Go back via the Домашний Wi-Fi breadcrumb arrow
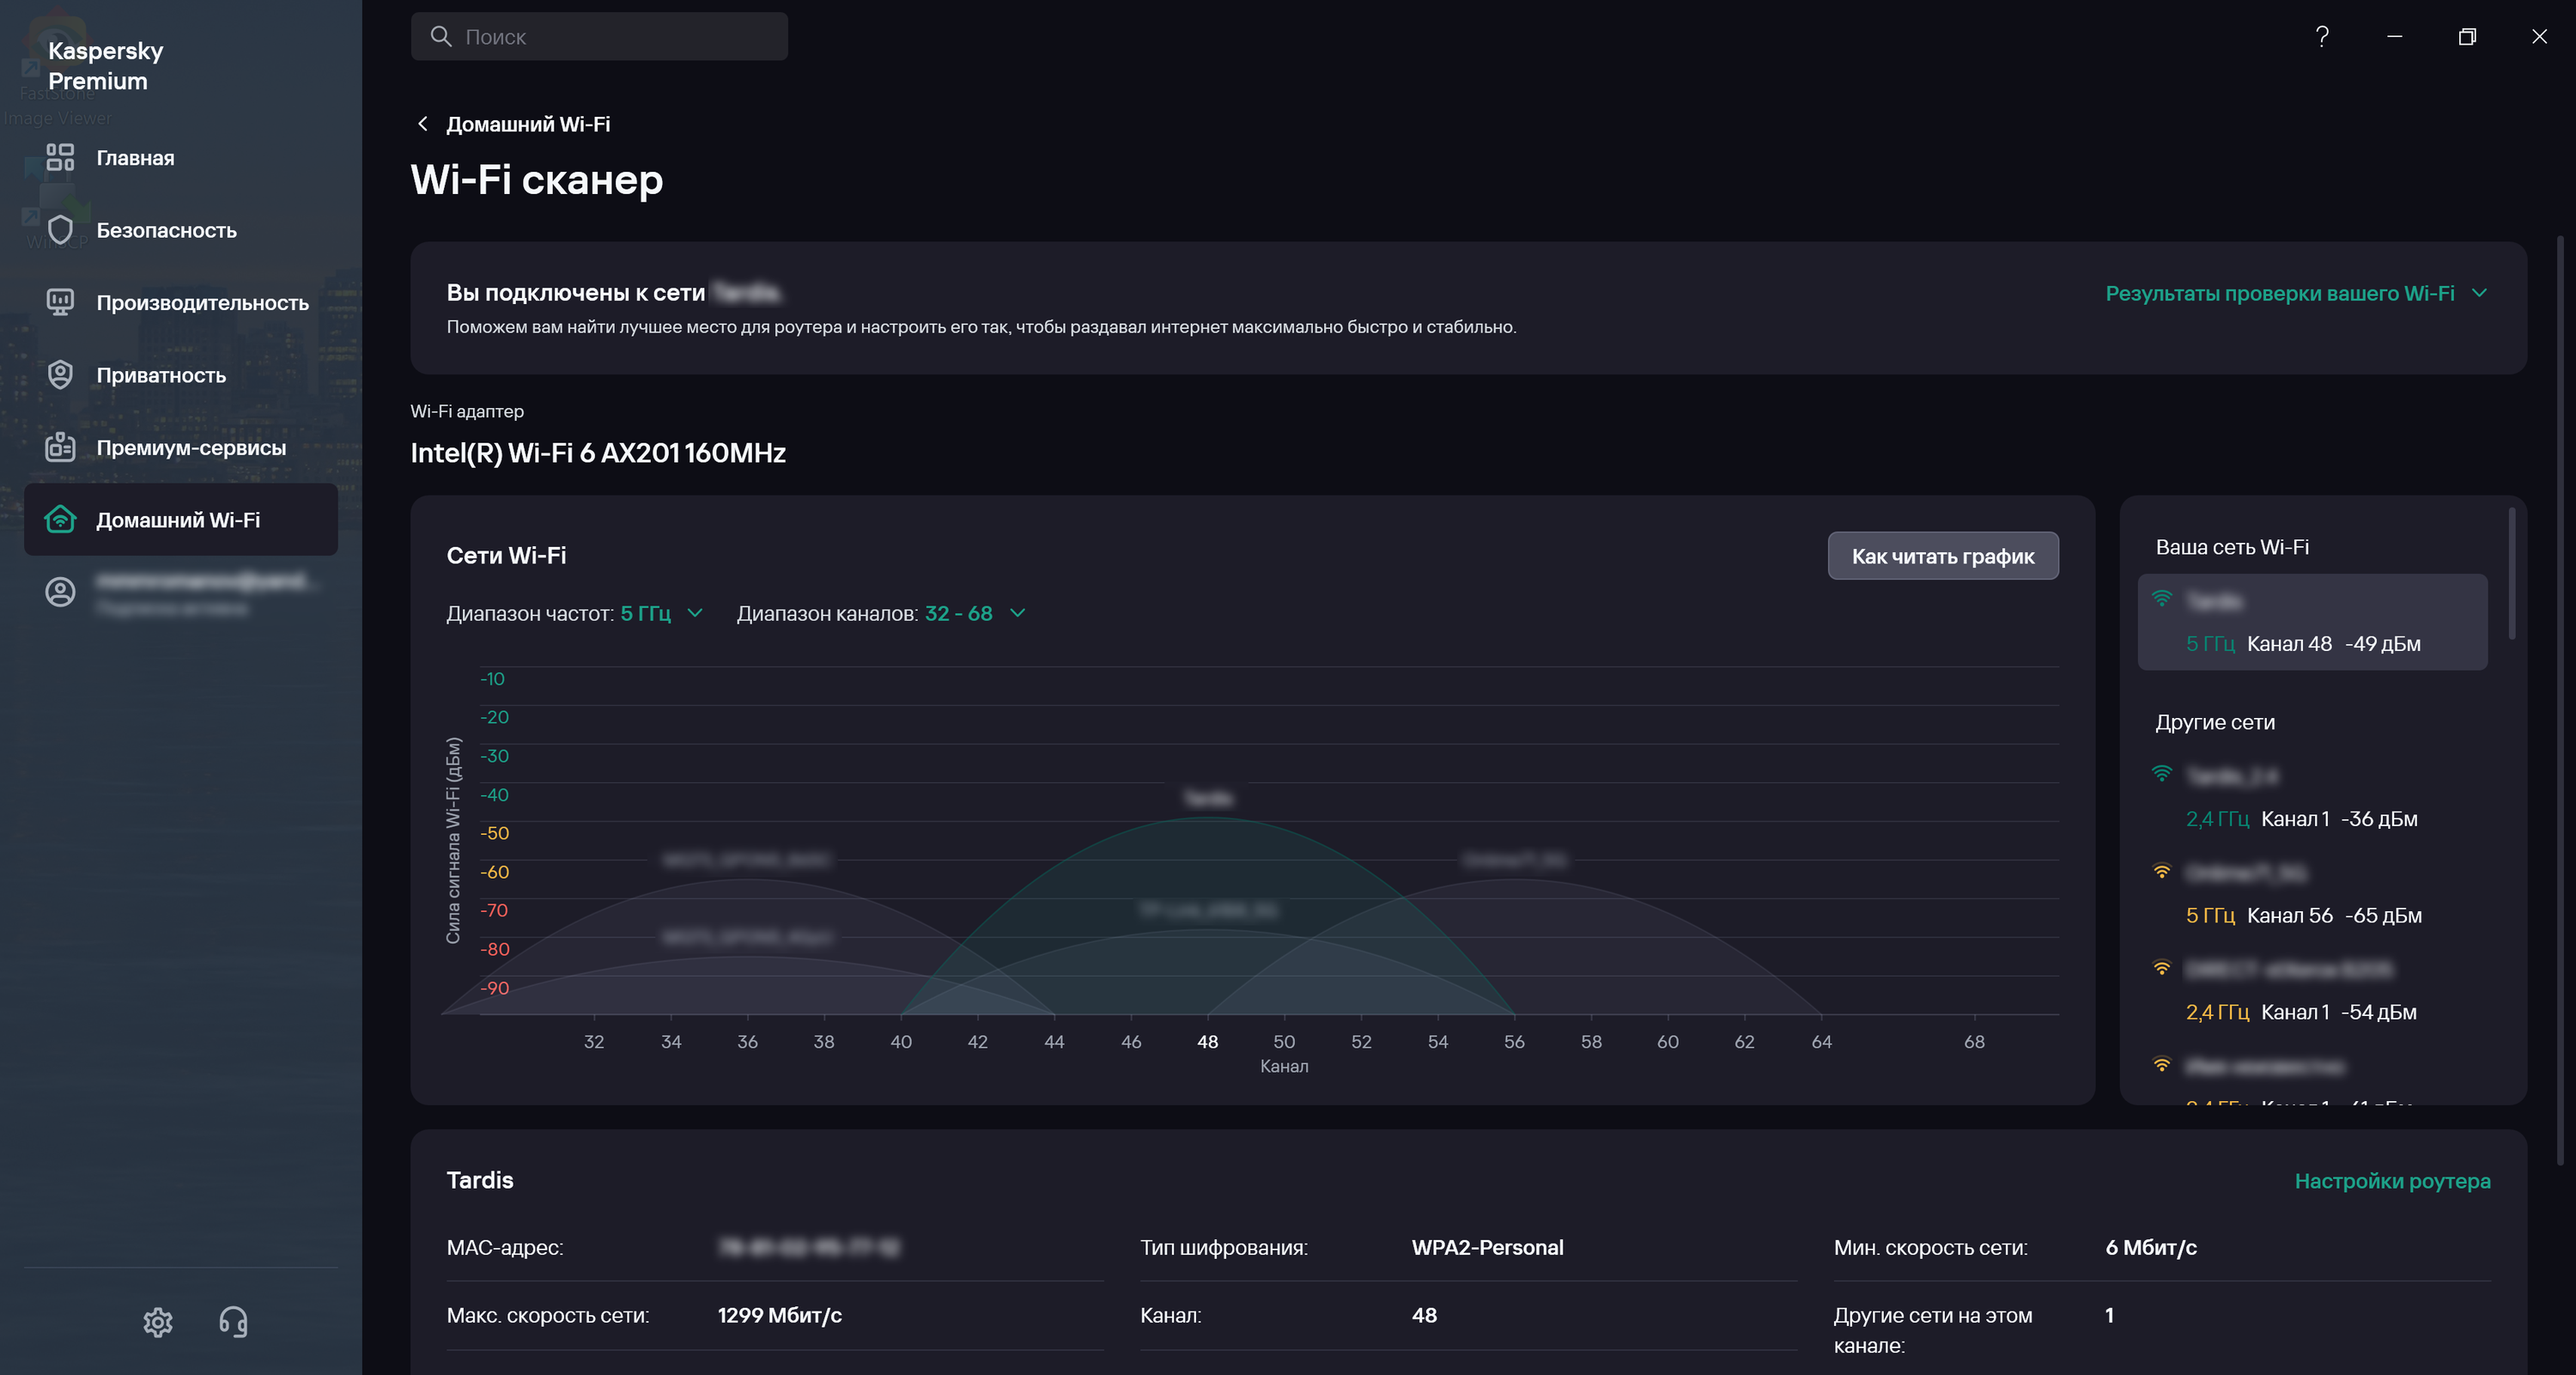Screen dimensions: 2576x1375 [422, 124]
